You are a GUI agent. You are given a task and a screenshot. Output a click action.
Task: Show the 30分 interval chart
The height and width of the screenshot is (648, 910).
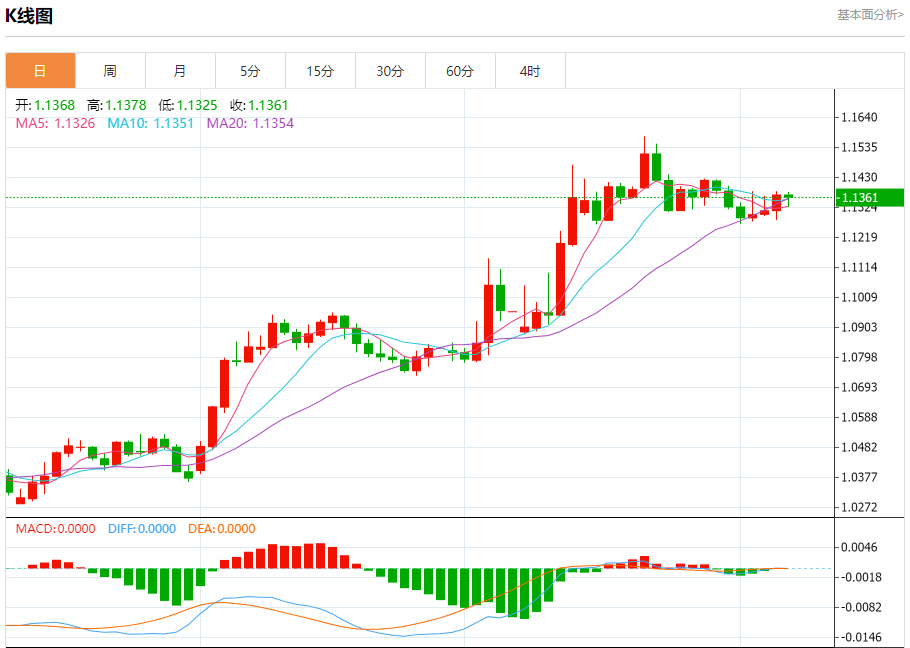[x=390, y=71]
